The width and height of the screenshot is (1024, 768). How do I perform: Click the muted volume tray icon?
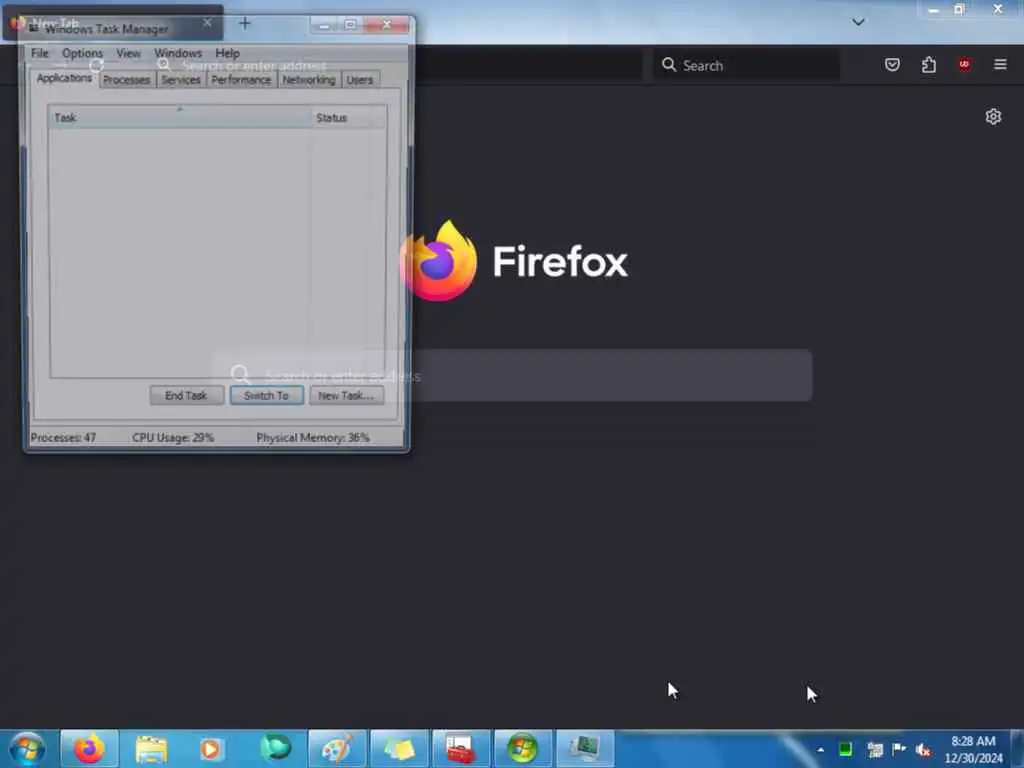(x=923, y=750)
